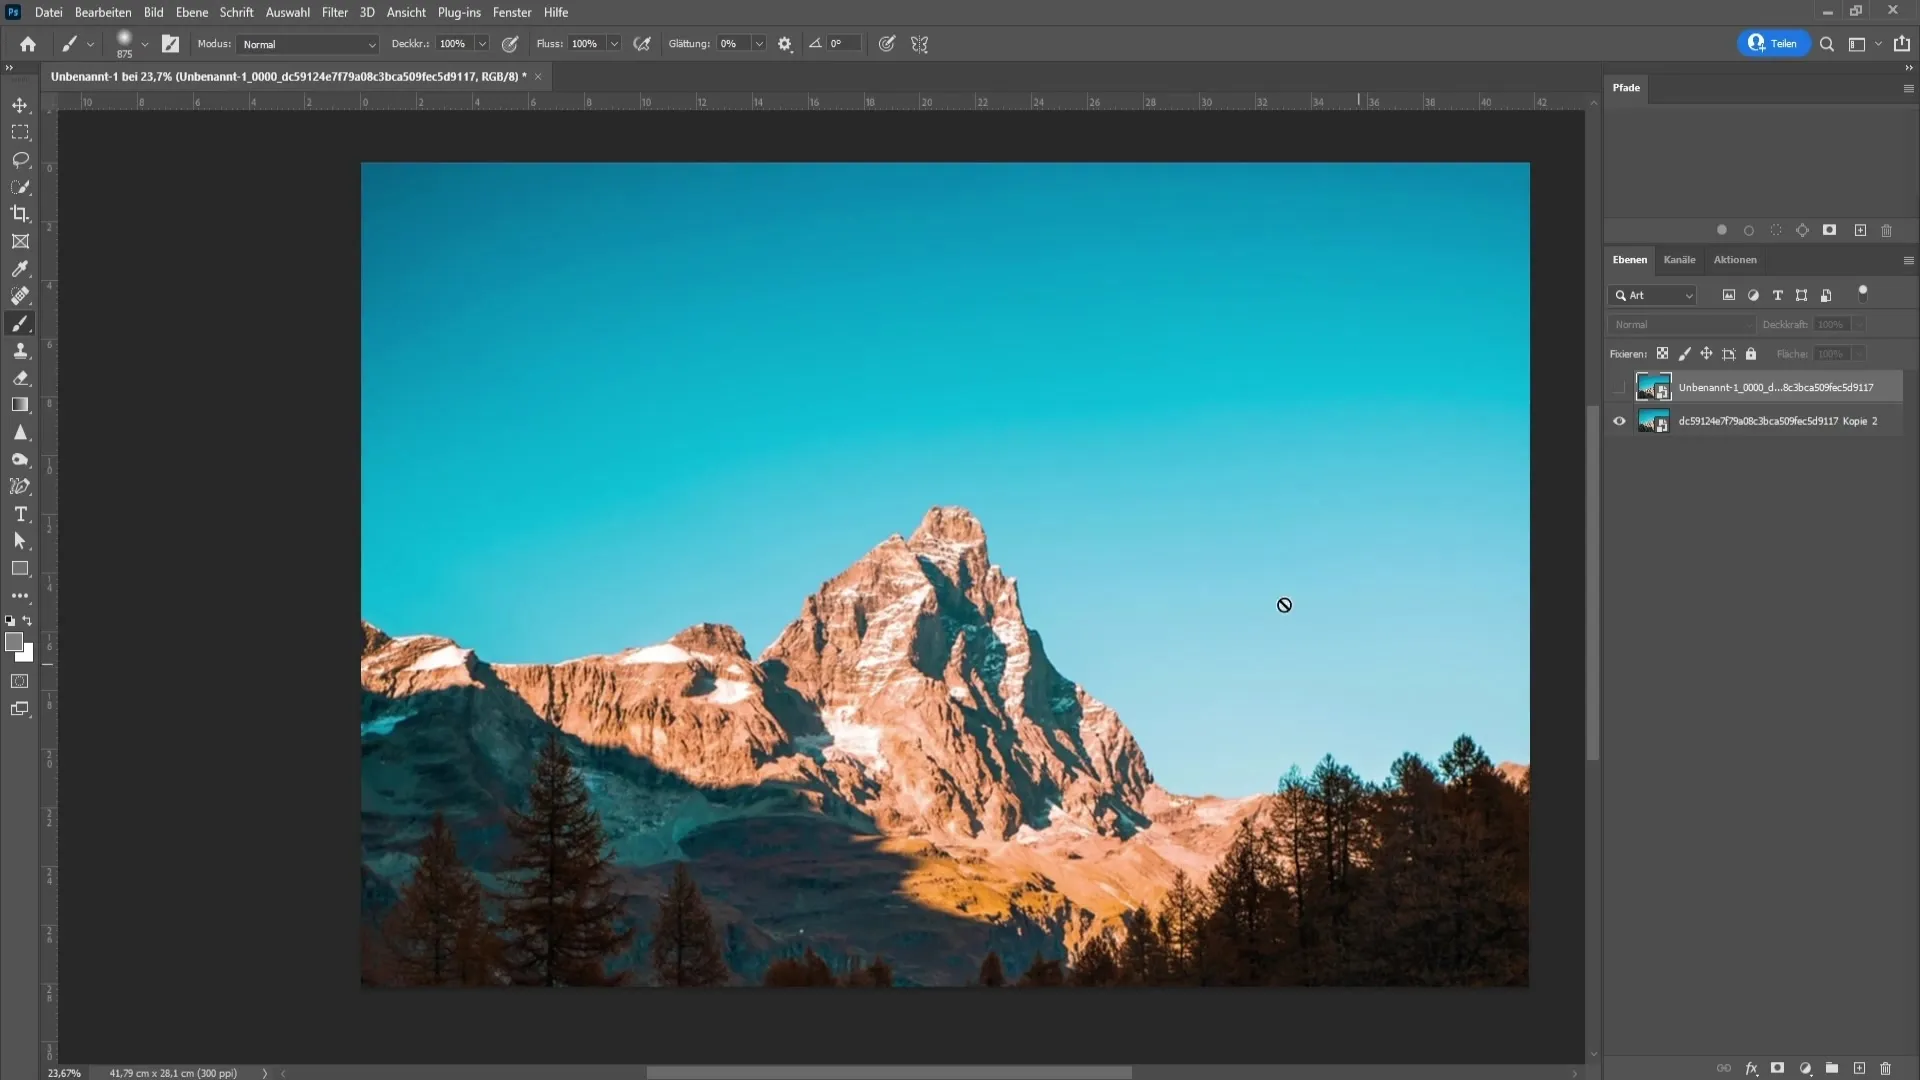The width and height of the screenshot is (1920, 1080).
Task: Select the Gradient tool
Action: tap(20, 405)
